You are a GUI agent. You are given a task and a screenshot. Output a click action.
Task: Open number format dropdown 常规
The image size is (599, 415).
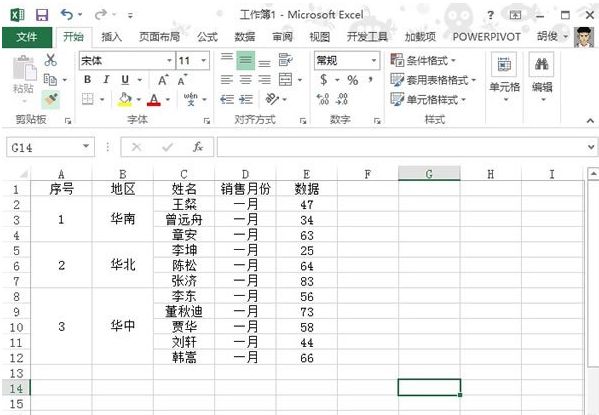tap(374, 60)
